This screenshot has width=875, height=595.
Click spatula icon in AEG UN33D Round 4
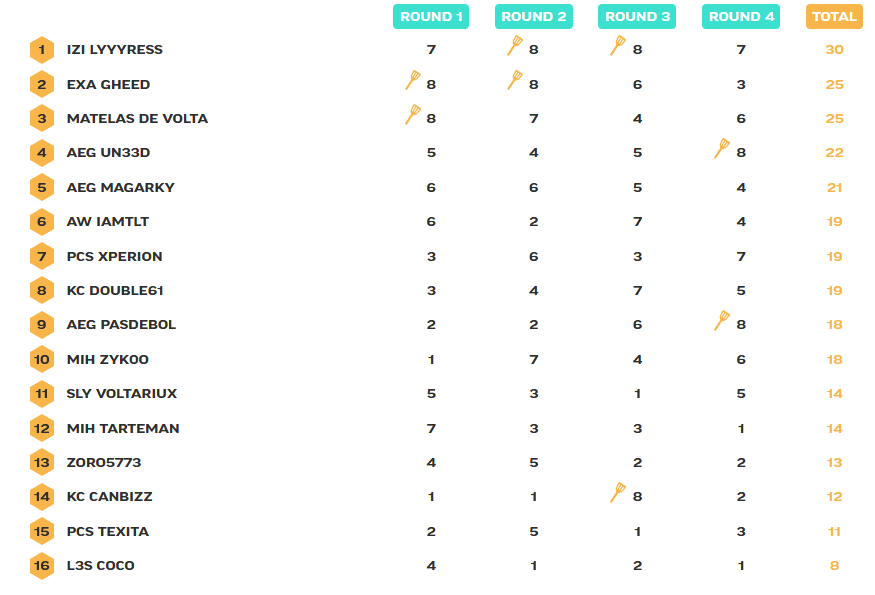coord(722,149)
